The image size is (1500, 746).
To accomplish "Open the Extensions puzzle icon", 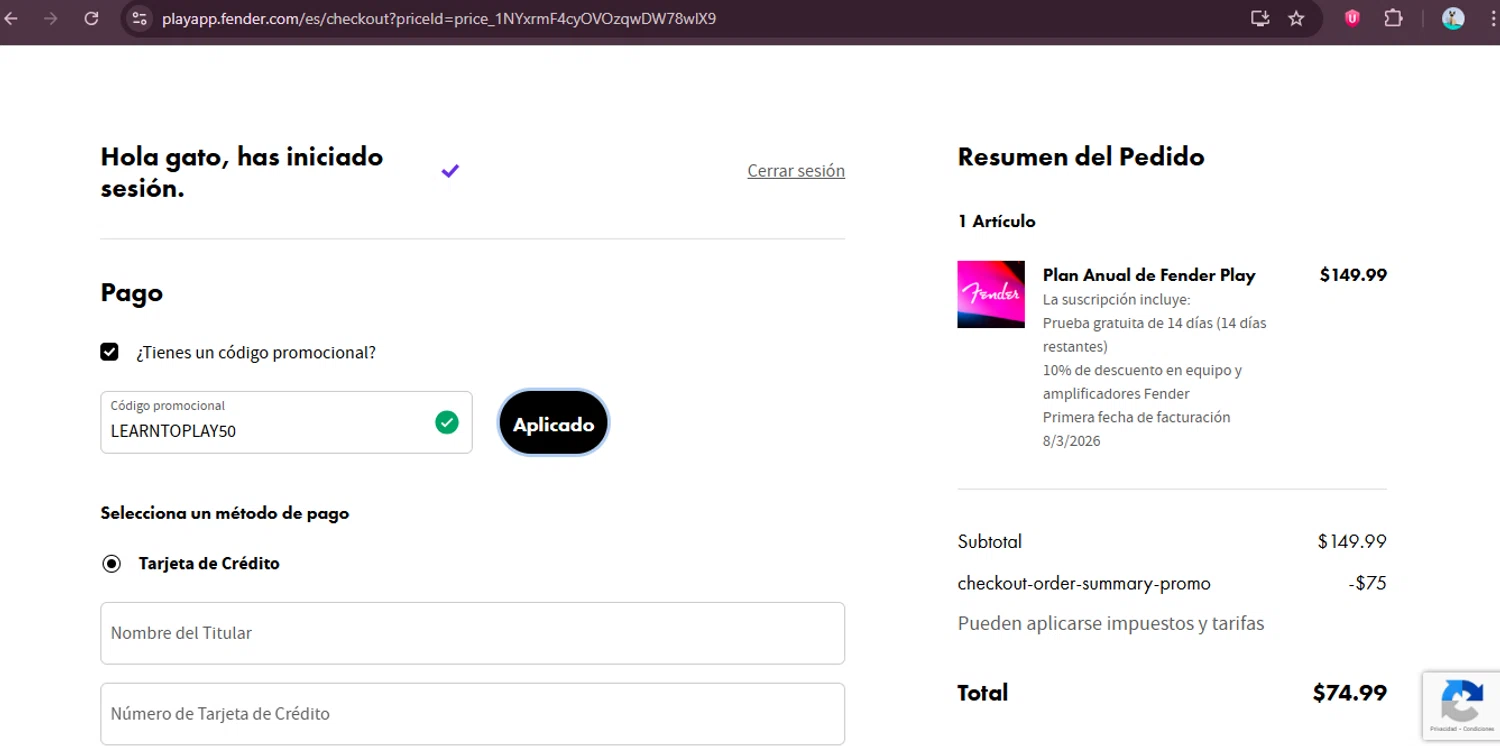I will tap(1393, 18).
